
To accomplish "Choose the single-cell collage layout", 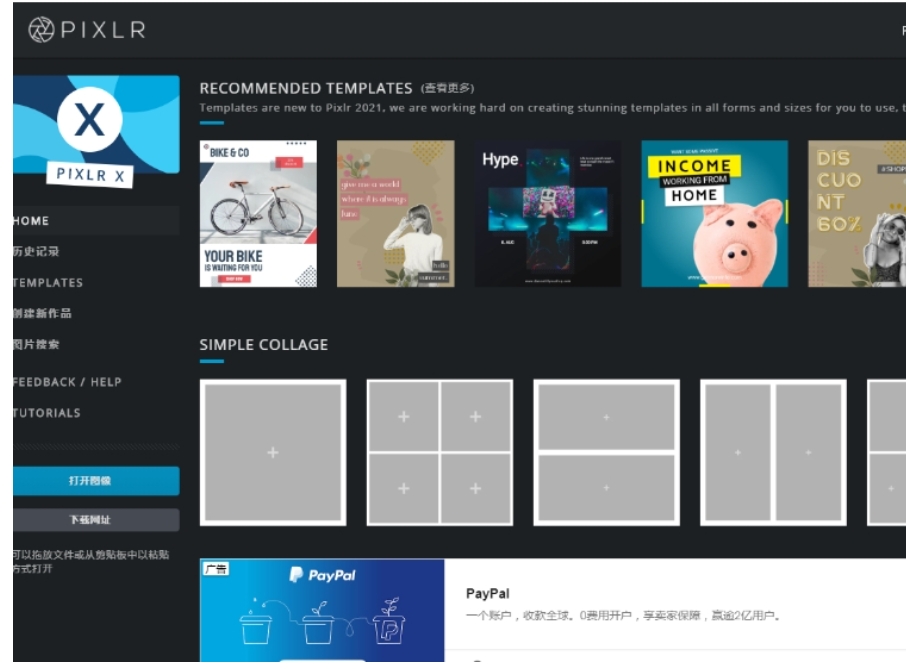I will (x=273, y=452).
